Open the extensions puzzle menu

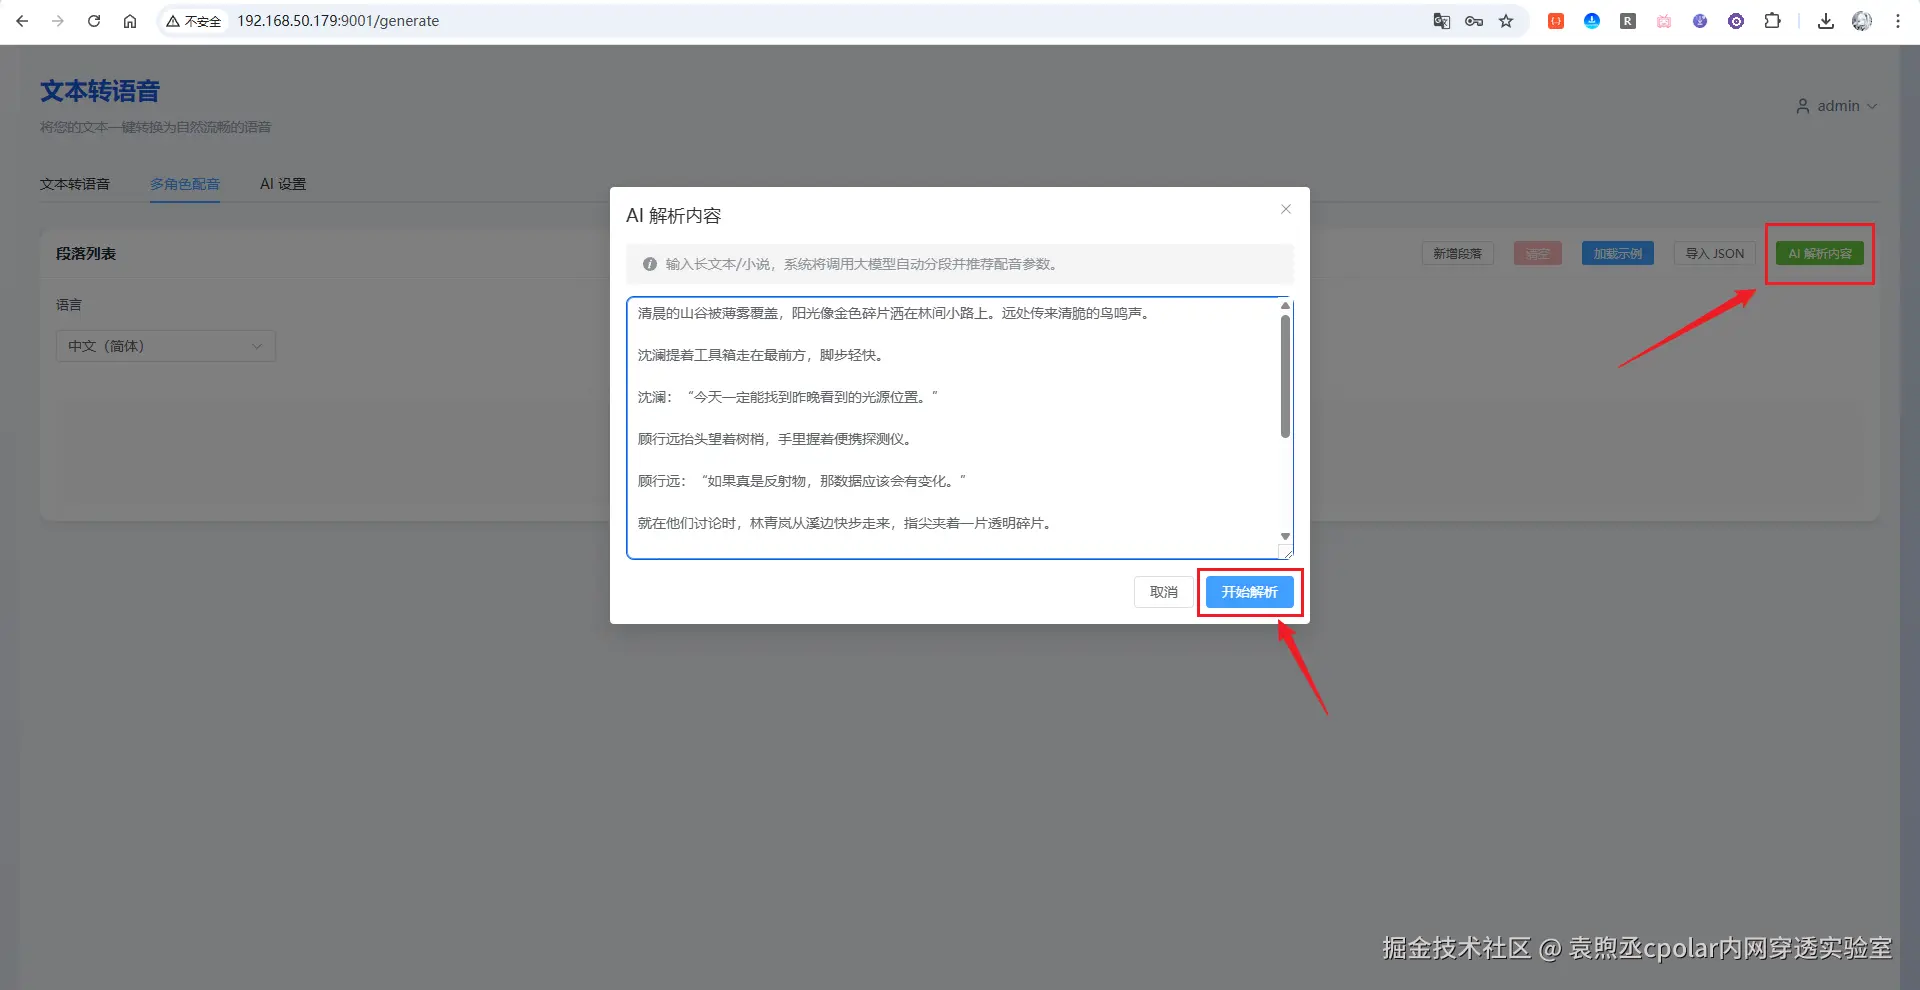[1772, 21]
